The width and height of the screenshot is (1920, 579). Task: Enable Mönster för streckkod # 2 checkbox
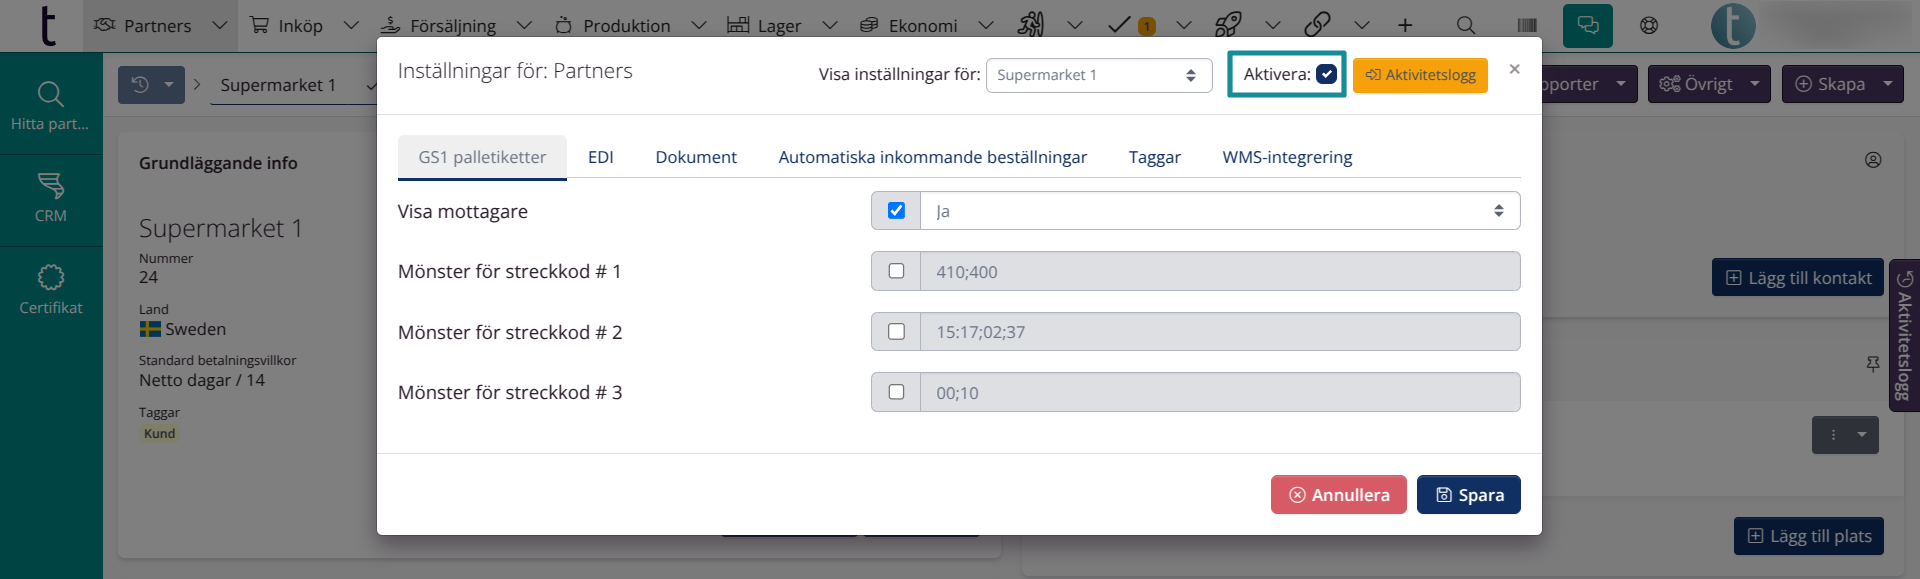[x=896, y=332]
